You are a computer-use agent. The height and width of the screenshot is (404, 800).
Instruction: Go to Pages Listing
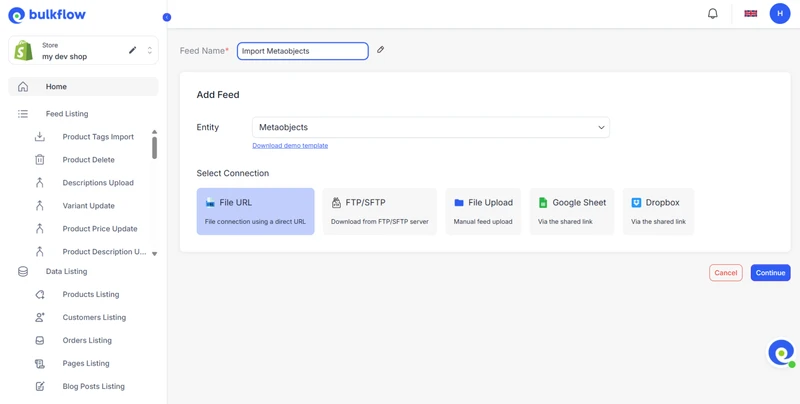point(86,363)
